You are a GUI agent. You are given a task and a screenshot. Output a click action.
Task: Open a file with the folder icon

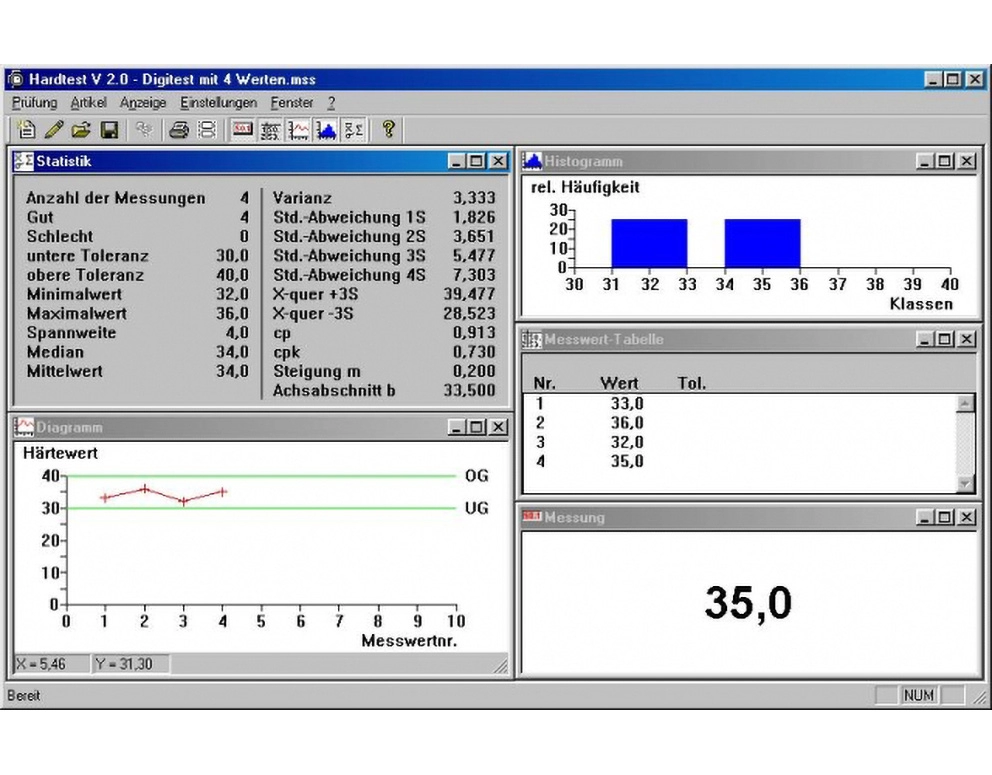[x=81, y=130]
